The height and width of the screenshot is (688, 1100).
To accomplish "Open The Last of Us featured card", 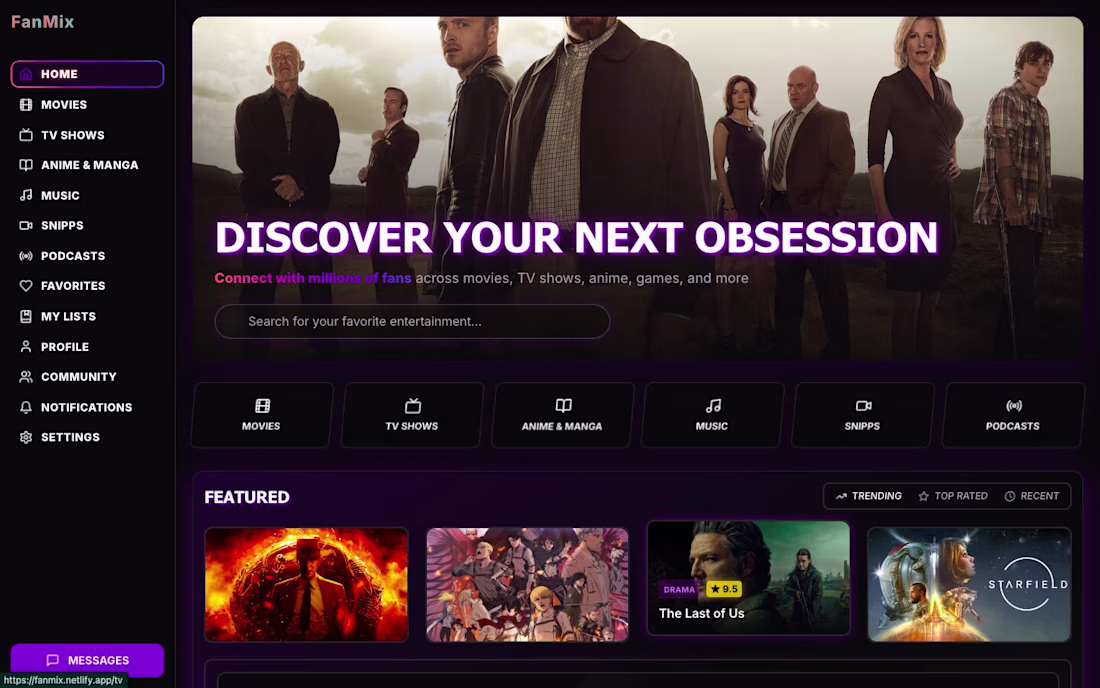I will (748, 578).
